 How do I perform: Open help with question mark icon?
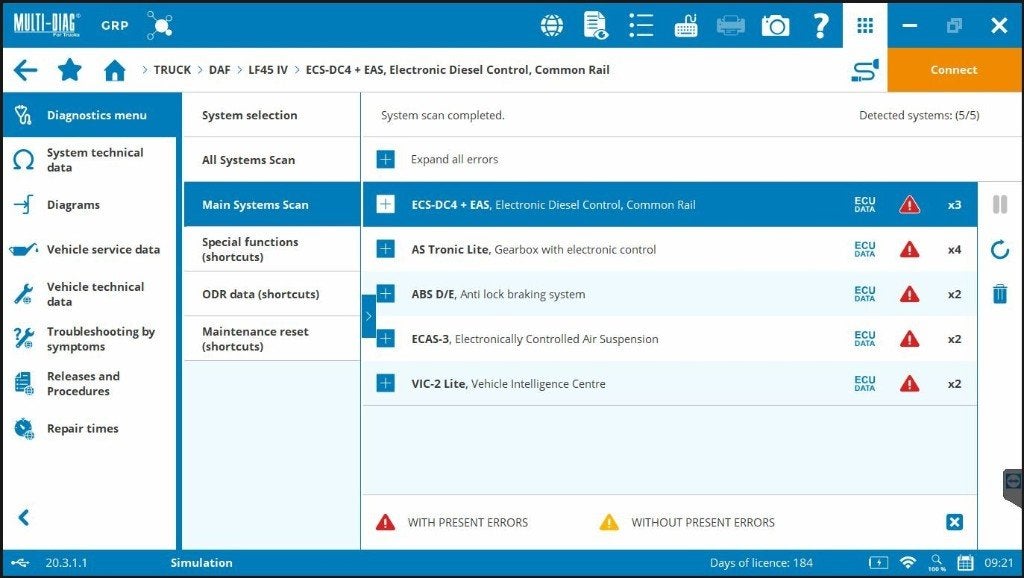tap(820, 25)
